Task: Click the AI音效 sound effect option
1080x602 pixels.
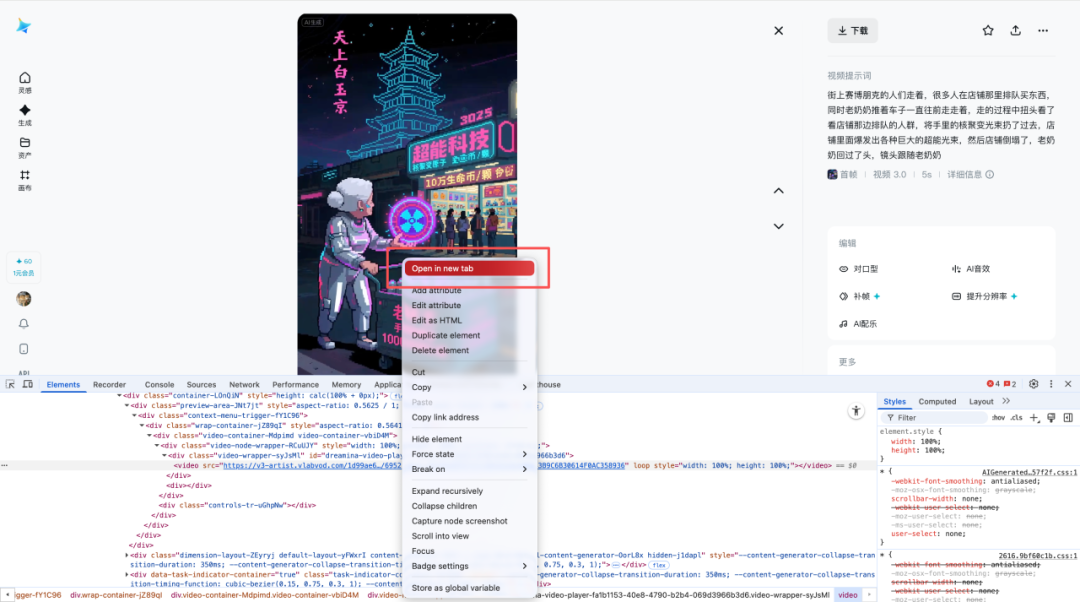Action: coord(970,269)
